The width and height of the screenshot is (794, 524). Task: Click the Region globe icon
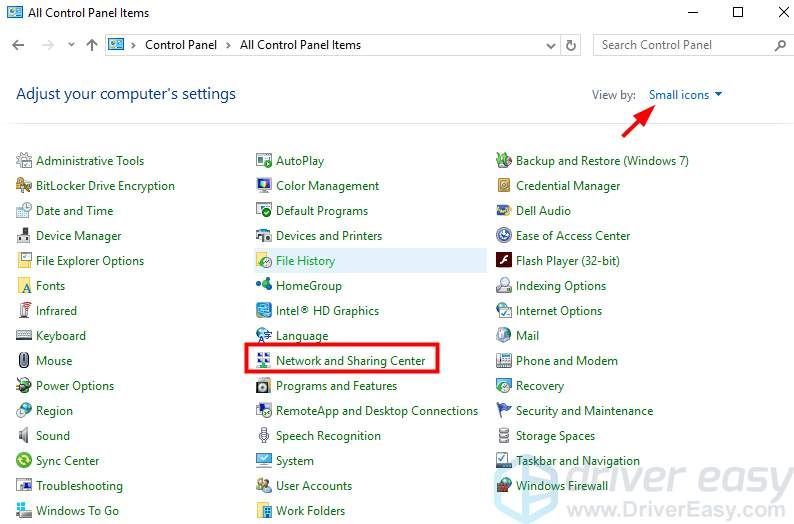coord(24,411)
